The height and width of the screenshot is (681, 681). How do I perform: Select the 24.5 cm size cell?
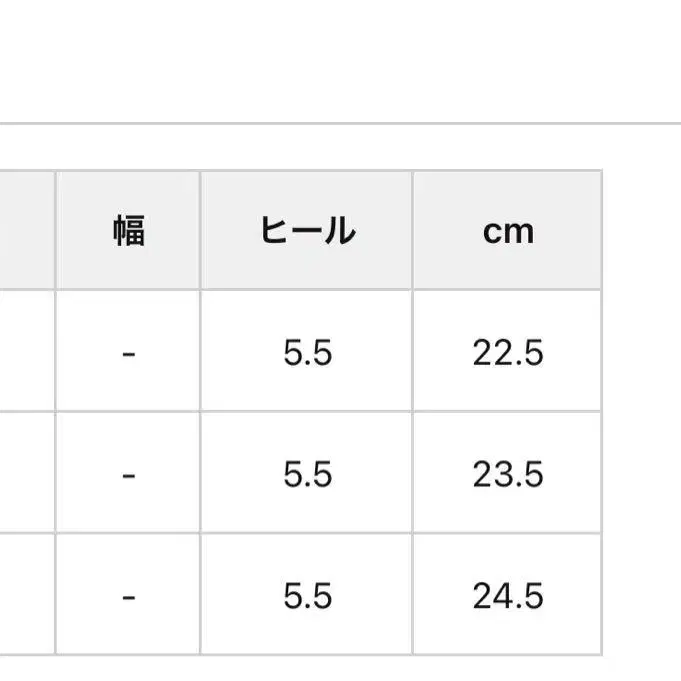pyautogui.click(x=508, y=596)
